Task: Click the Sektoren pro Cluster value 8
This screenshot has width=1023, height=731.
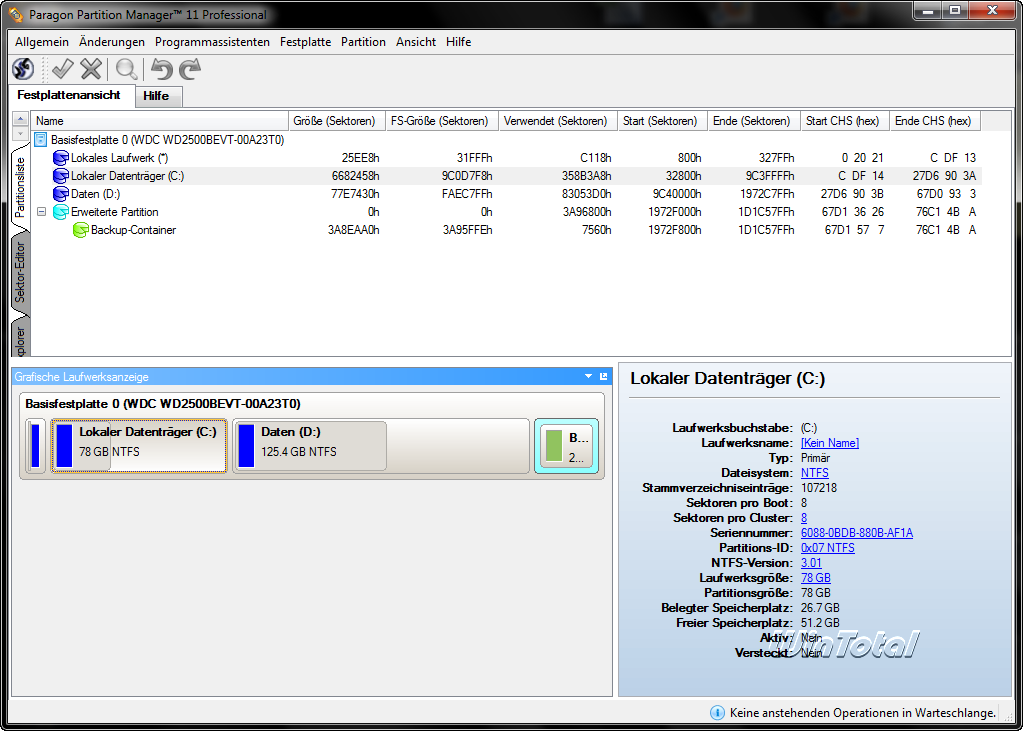Action: pos(804,518)
